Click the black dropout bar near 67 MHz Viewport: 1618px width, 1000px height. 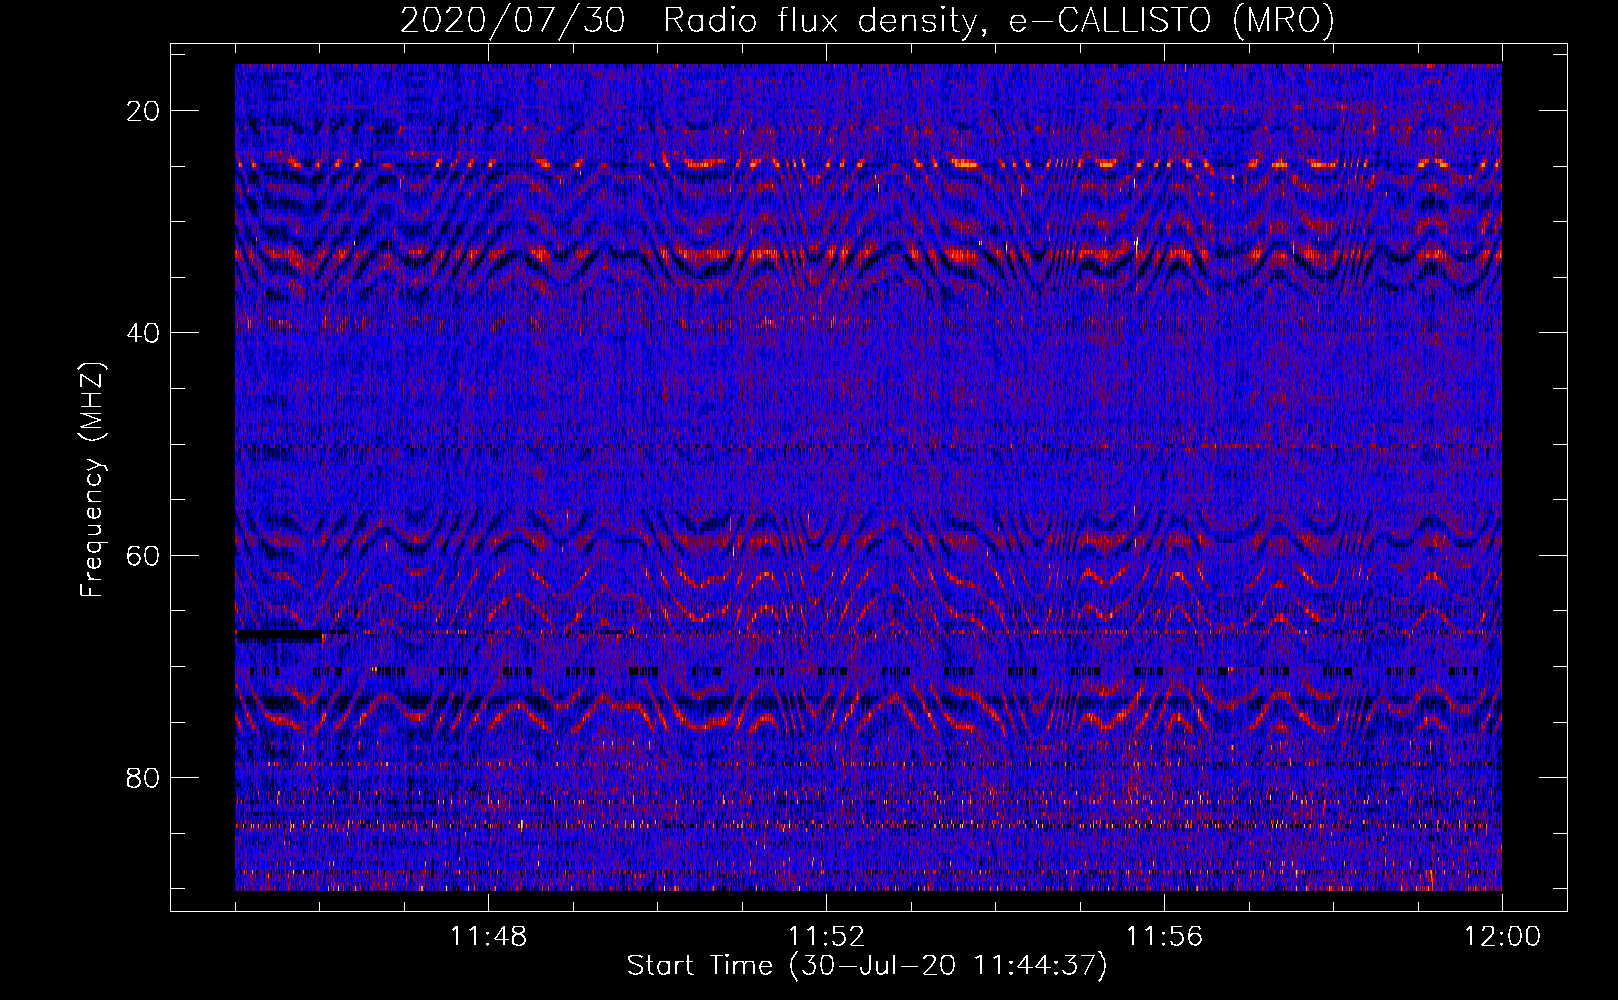pos(279,634)
